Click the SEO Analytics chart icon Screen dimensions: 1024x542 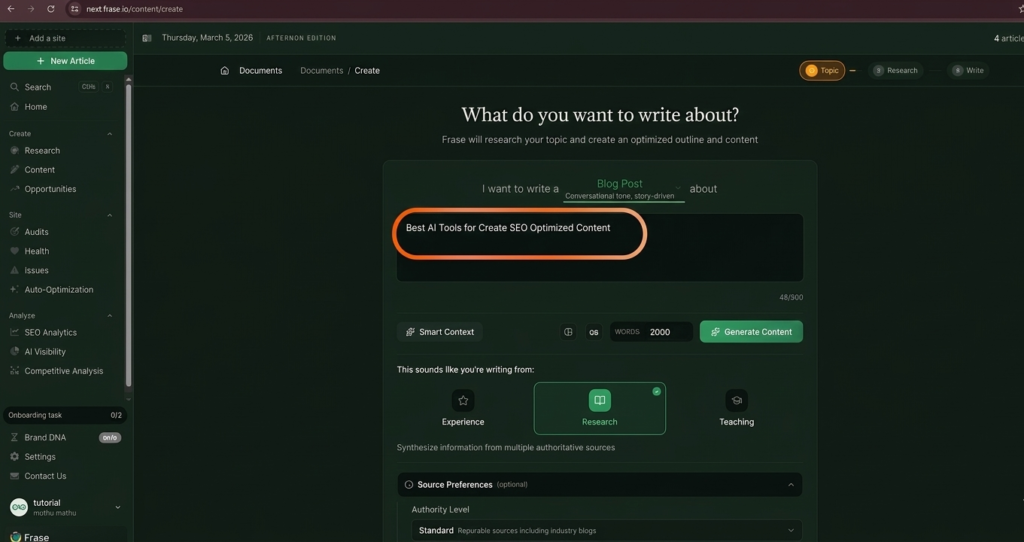[14, 332]
